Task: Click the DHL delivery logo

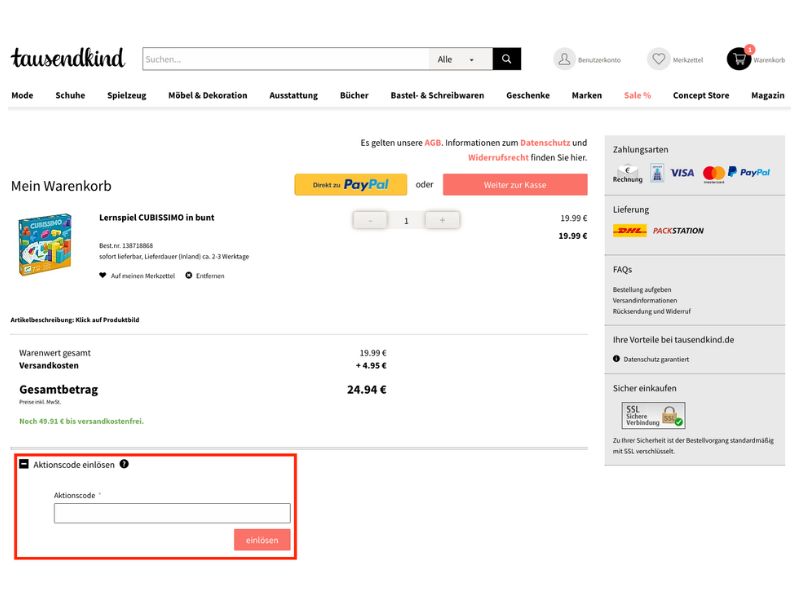Action: coord(630,231)
